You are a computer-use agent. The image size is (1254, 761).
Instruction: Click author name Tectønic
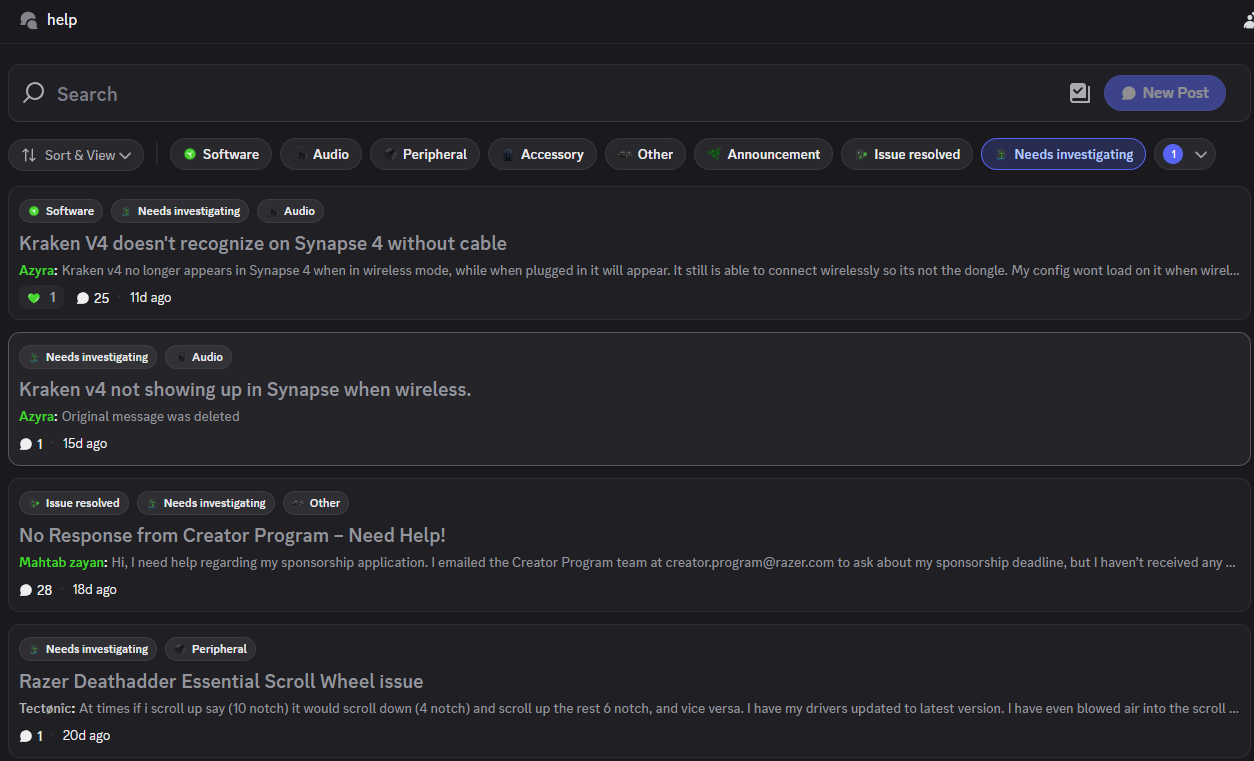click(x=47, y=708)
